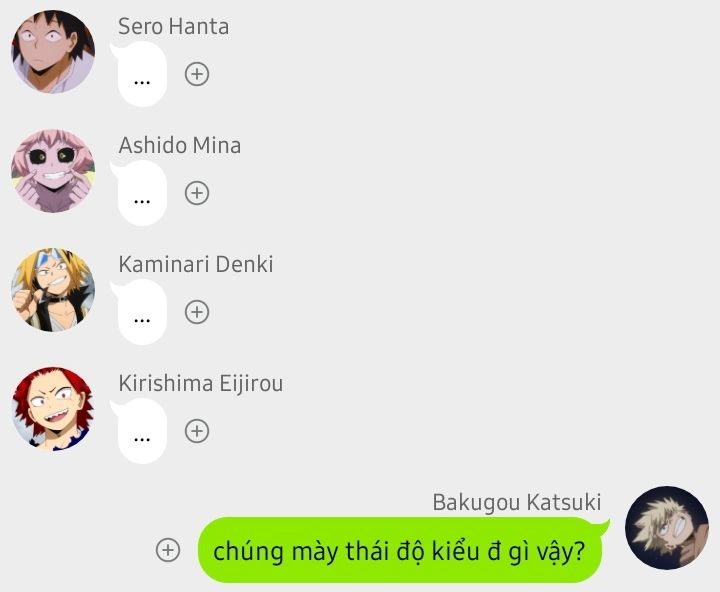Click the Kirishima Eijirou name label

click(x=201, y=383)
